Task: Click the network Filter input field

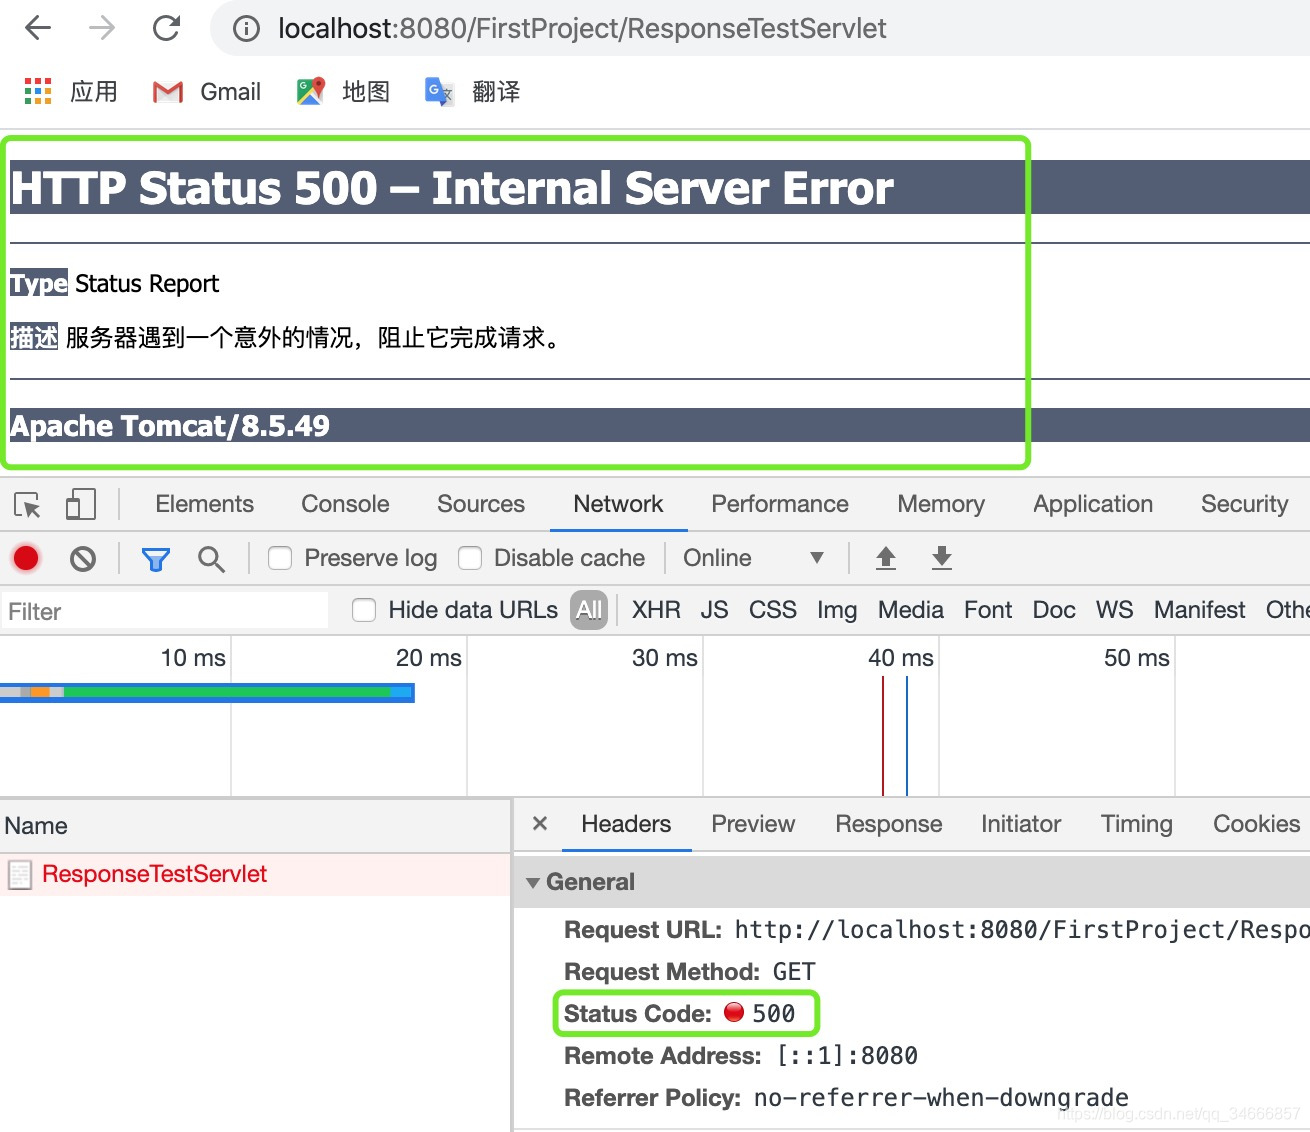Action: click(164, 611)
